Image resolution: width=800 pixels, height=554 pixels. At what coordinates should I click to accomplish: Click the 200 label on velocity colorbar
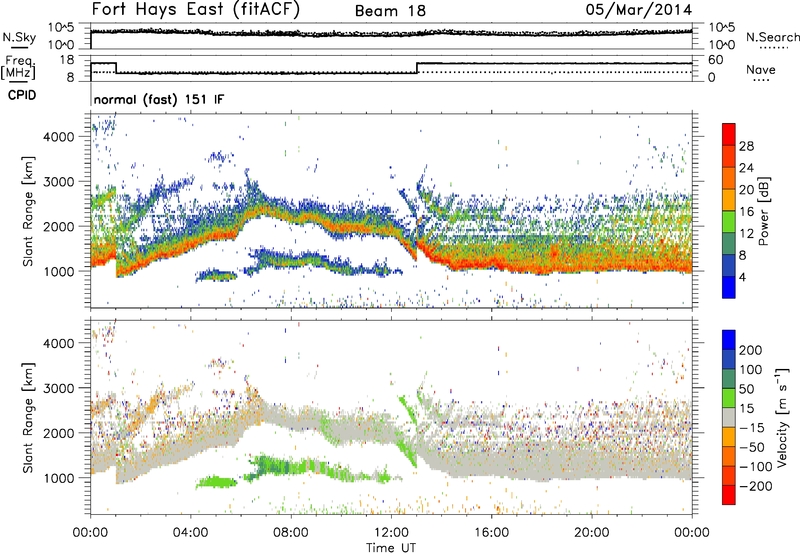coord(751,350)
